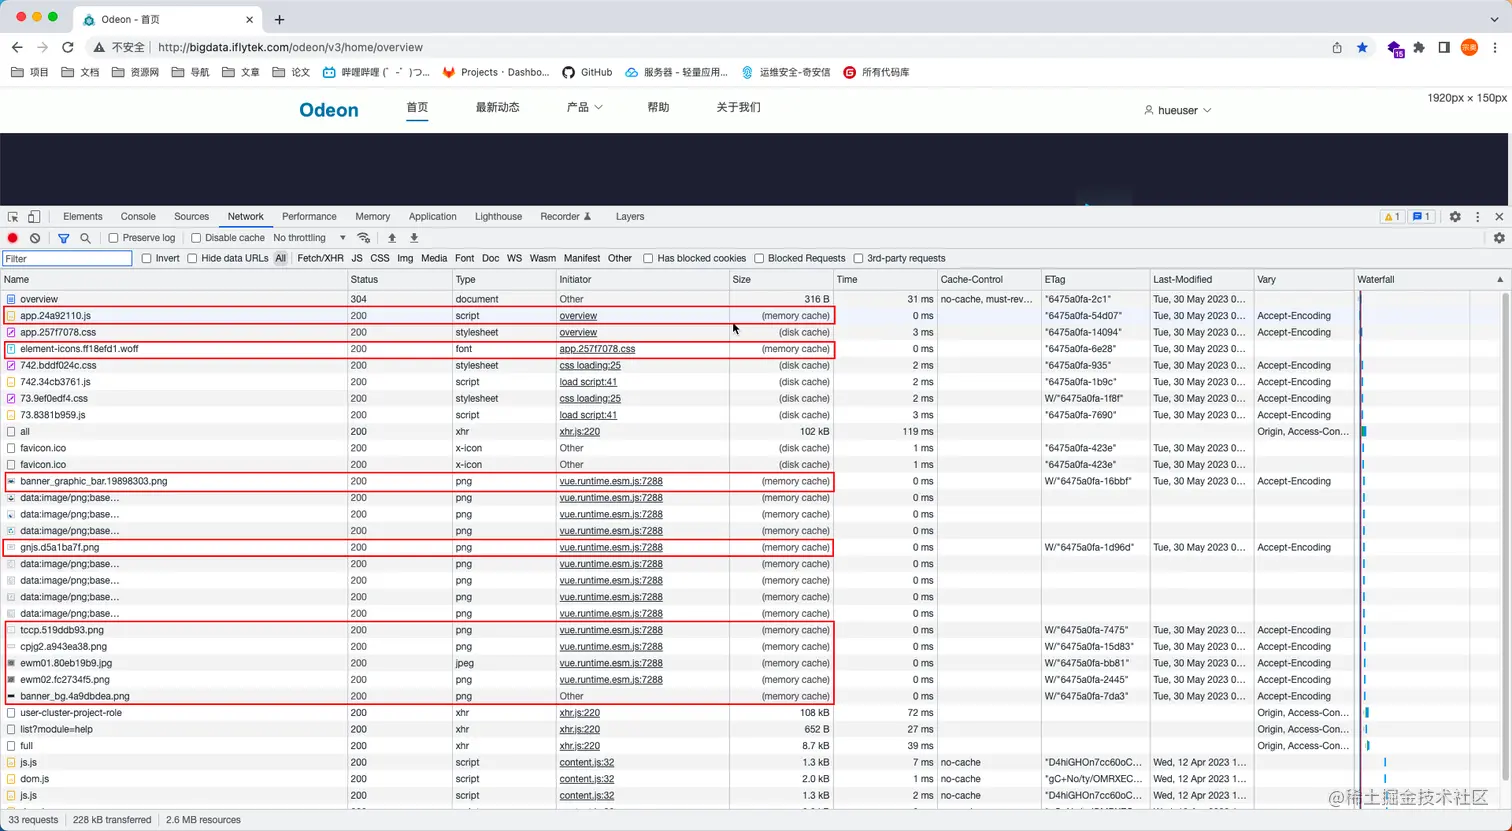The image size is (1512, 831).
Task: Select list?module=help request row
Action: 678,729
